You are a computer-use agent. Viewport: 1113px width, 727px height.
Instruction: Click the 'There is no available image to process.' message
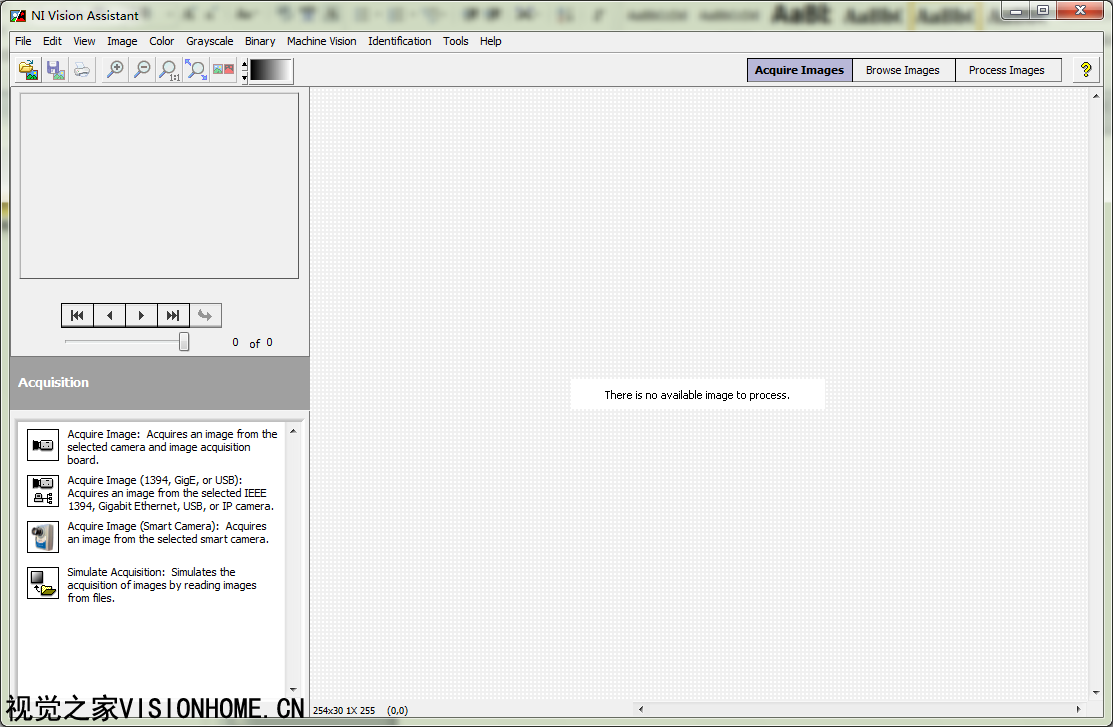[x=697, y=395]
